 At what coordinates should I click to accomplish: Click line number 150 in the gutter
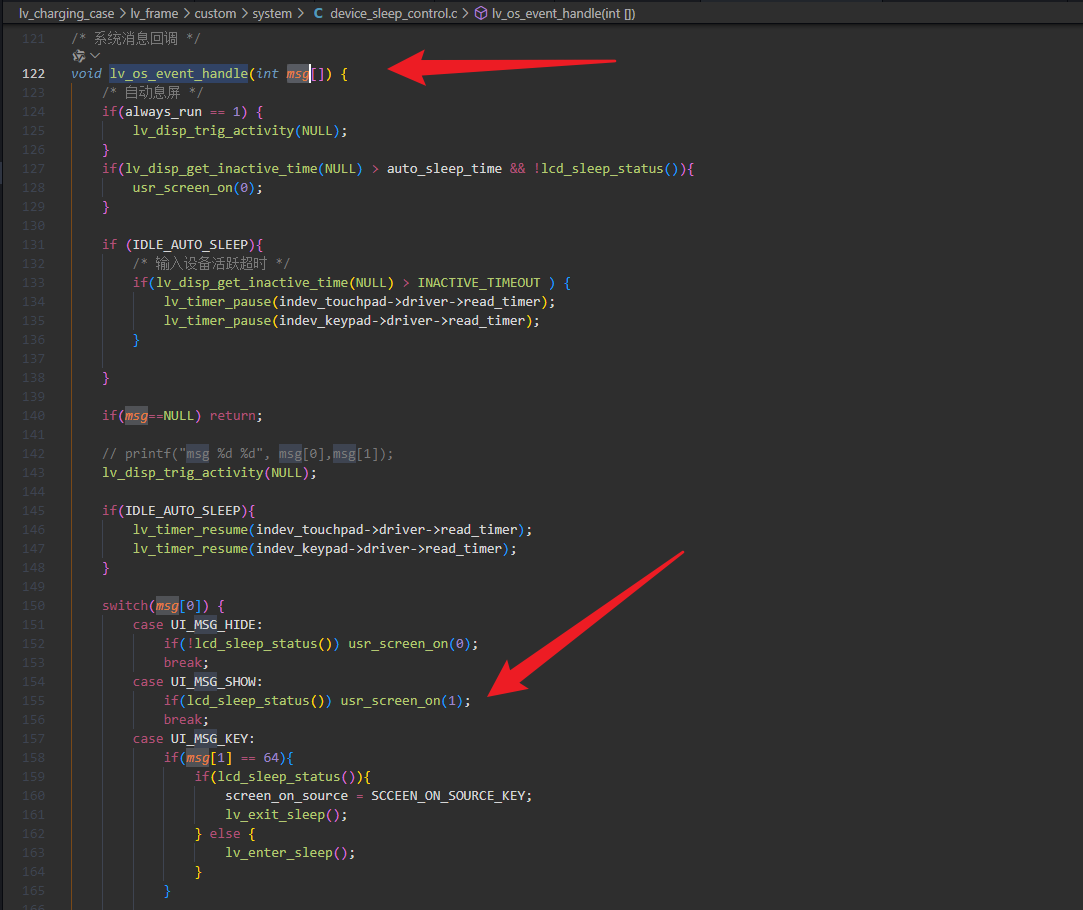coord(33,606)
